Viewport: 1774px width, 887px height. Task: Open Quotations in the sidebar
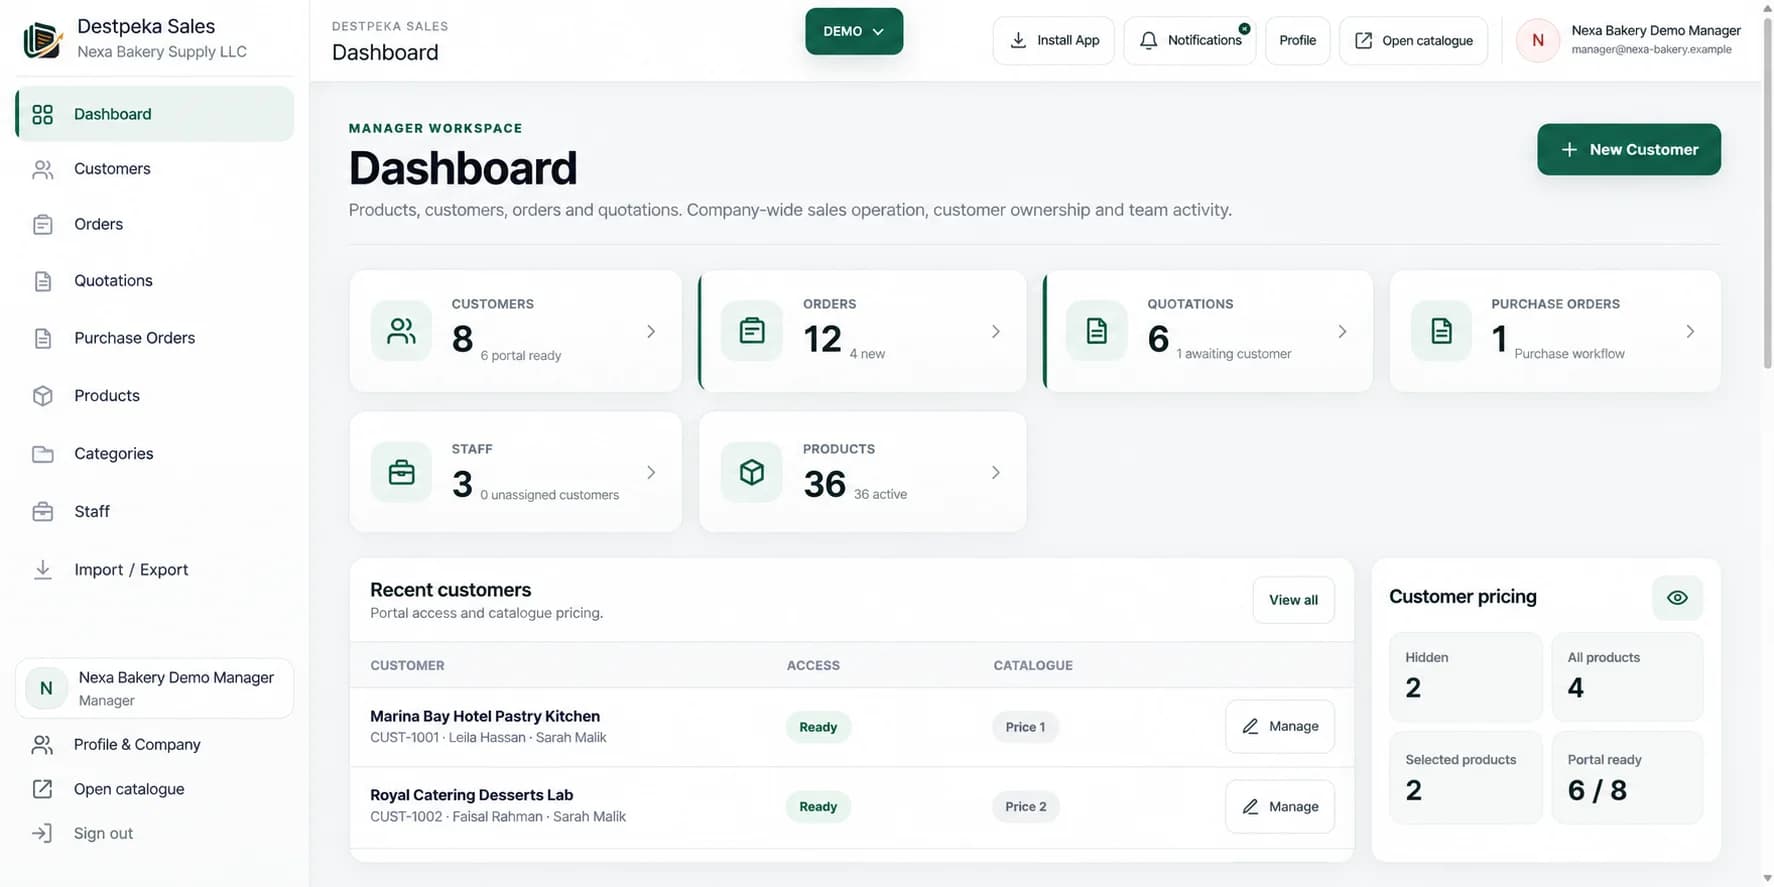point(155,281)
